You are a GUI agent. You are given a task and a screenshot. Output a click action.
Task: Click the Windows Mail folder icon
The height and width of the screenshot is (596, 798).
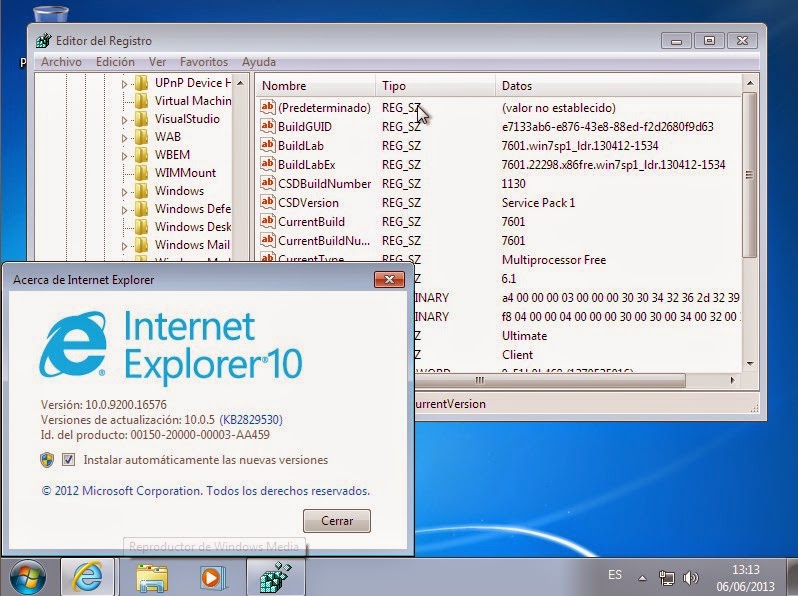point(142,245)
